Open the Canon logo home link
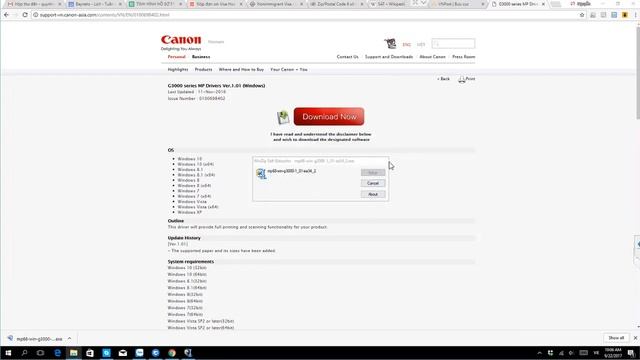 pos(181,40)
